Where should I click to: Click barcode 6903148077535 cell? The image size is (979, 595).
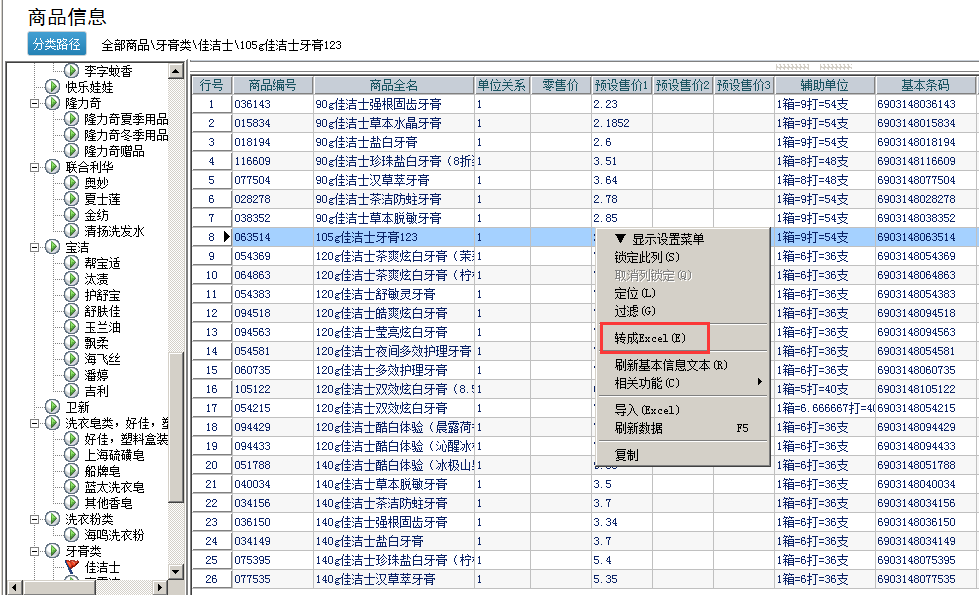(925, 579)
